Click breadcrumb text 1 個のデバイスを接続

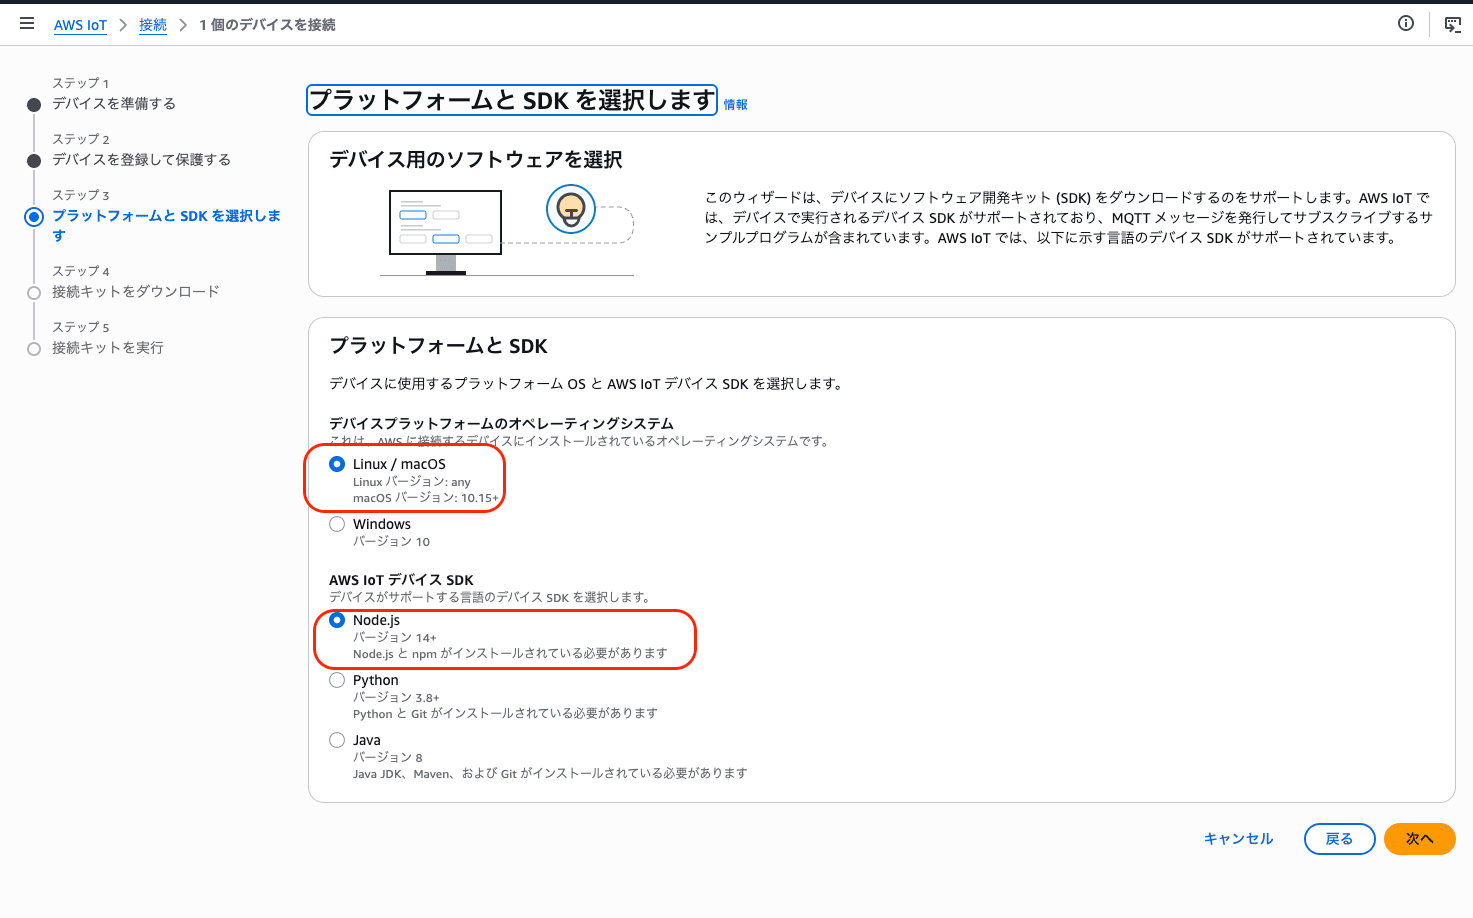pos(267,25)
